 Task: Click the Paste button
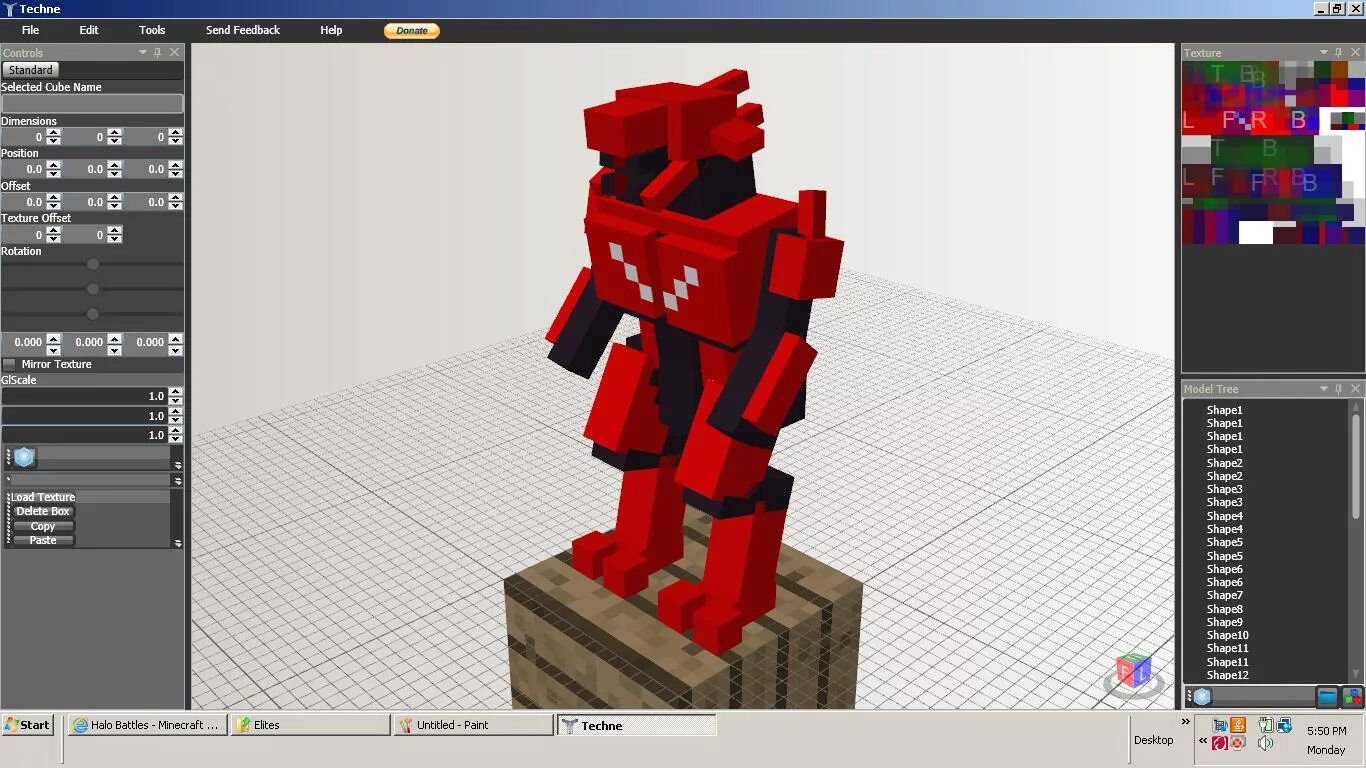43,540
